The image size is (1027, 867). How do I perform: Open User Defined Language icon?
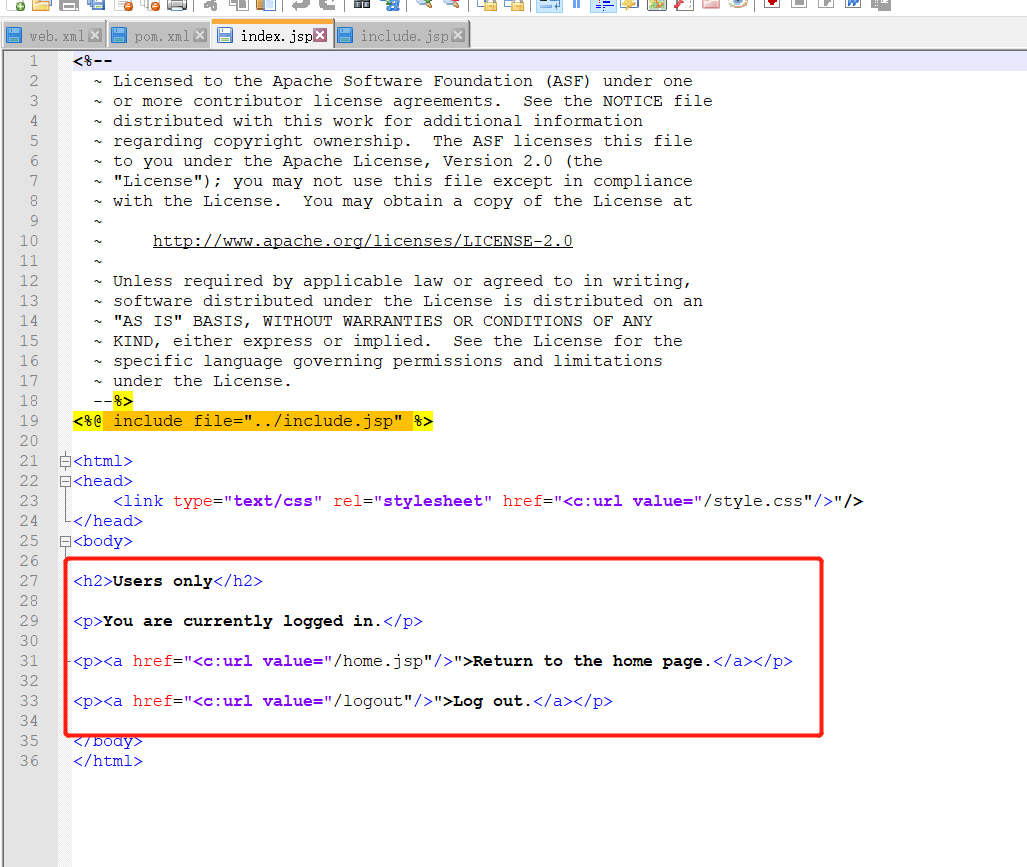coord(630,4)
